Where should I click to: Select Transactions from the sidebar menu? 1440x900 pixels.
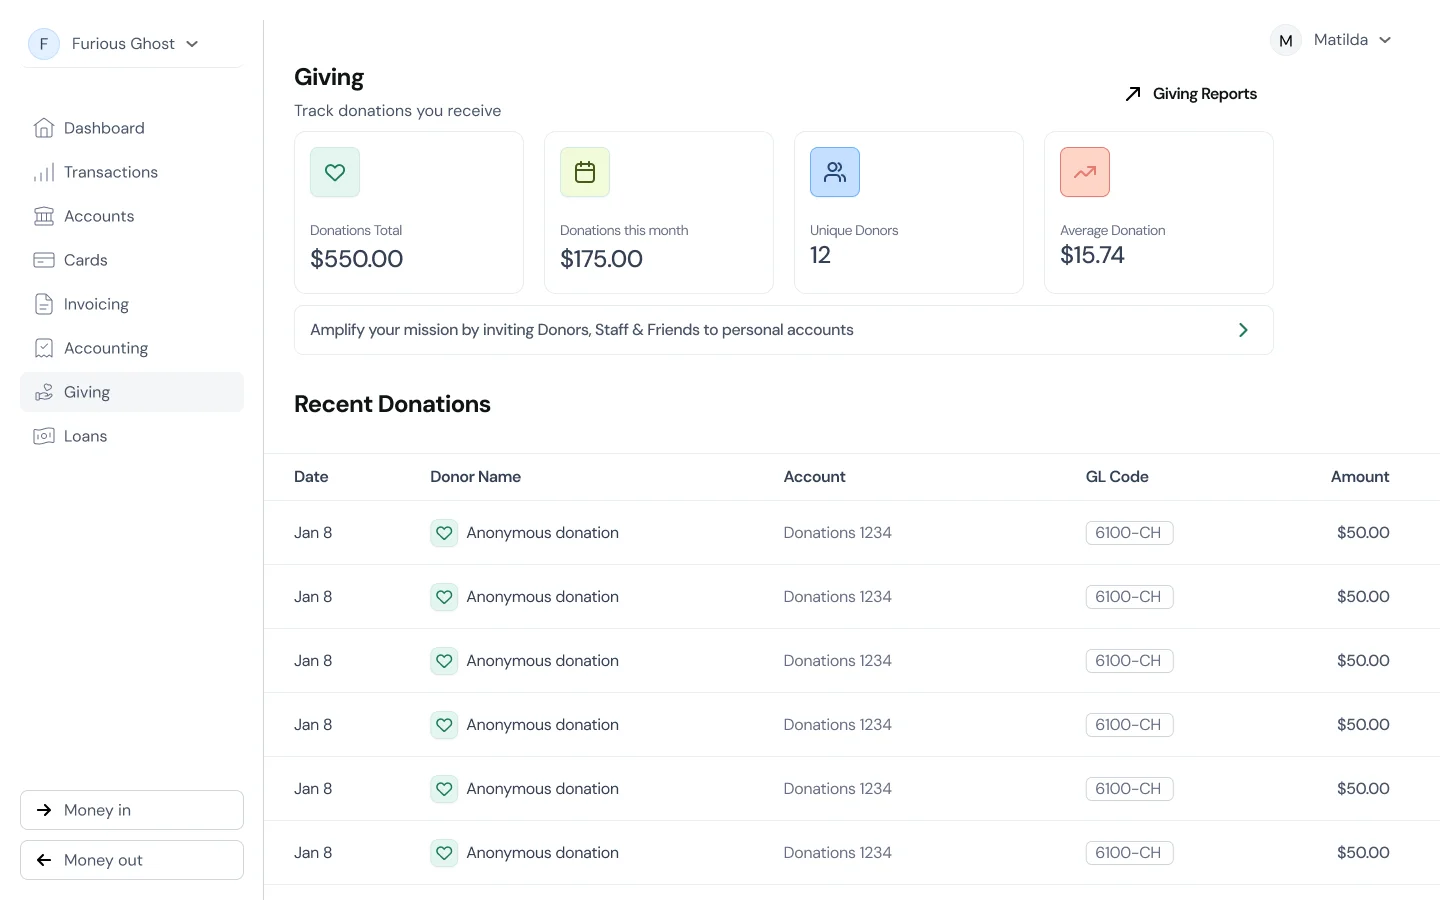tap(110, 172)
